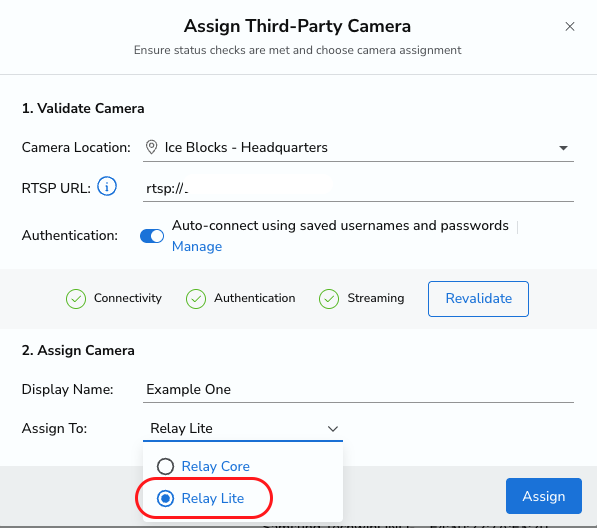Click the Assign To Relay Lite combo box
This screenshot has width=597, height=528.
click(x=243, y=429)
